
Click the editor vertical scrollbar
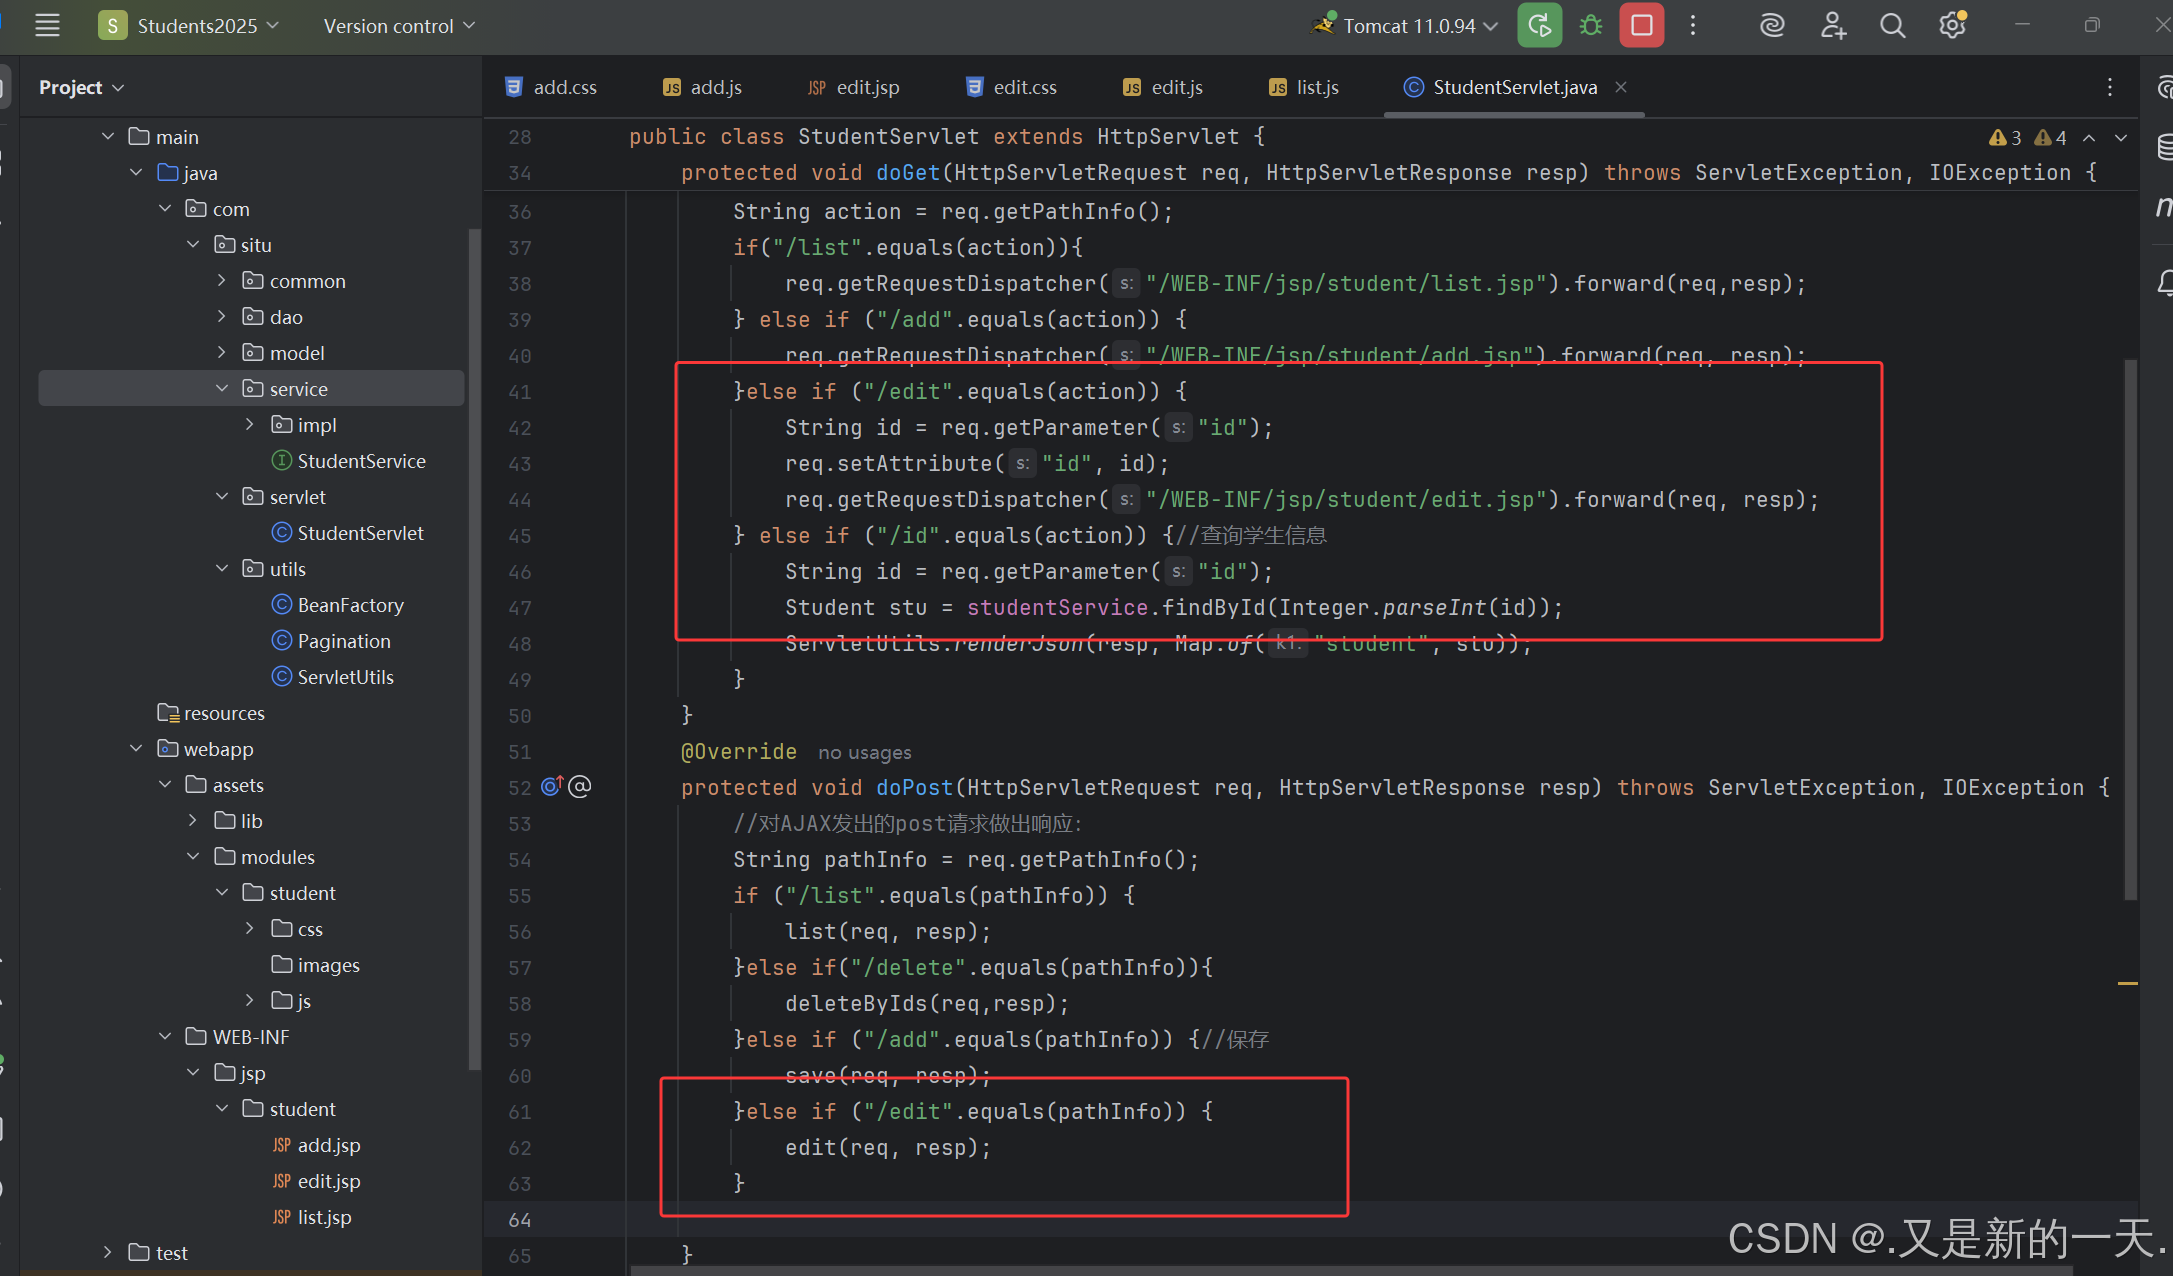[2130, 630]
